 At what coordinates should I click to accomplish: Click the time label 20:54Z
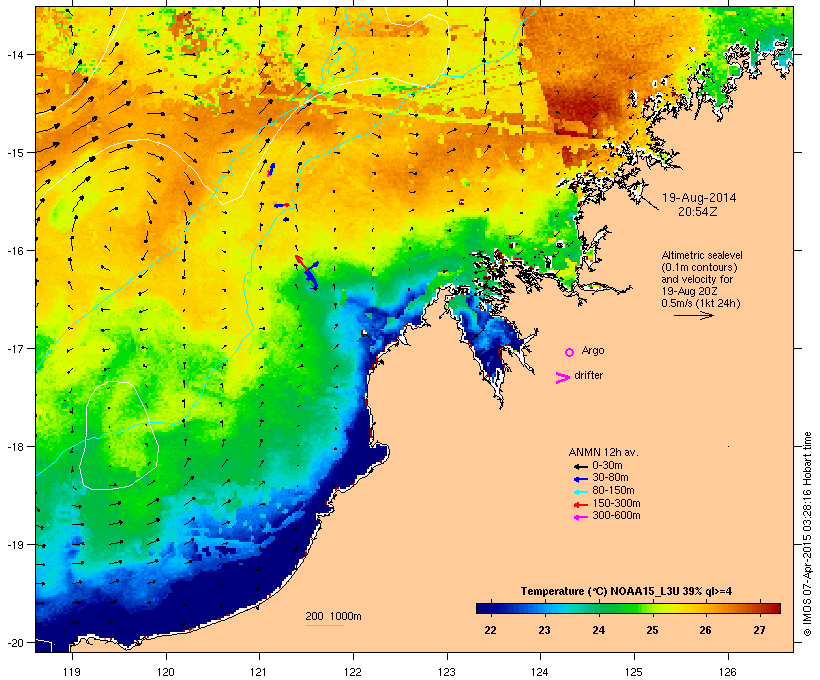698,212
